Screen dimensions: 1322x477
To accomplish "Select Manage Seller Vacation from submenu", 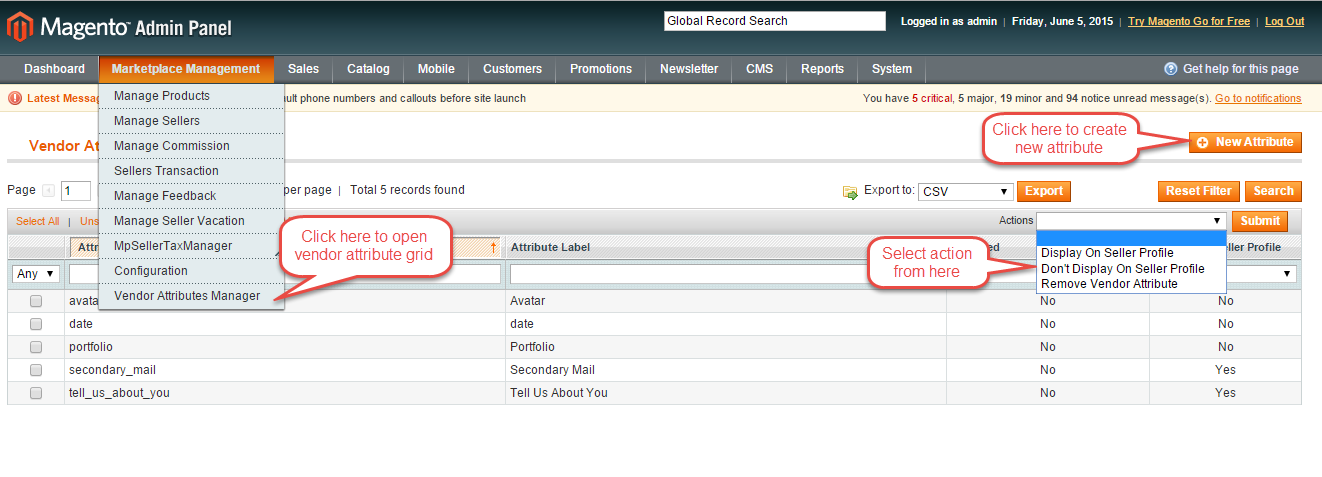I will pos(191,221).
